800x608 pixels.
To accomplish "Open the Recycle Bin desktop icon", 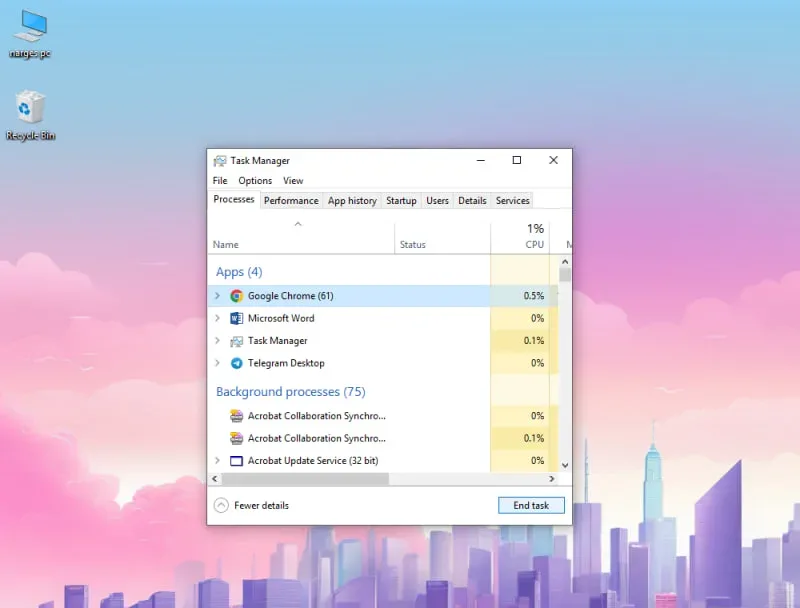I will tap(30, 115).
